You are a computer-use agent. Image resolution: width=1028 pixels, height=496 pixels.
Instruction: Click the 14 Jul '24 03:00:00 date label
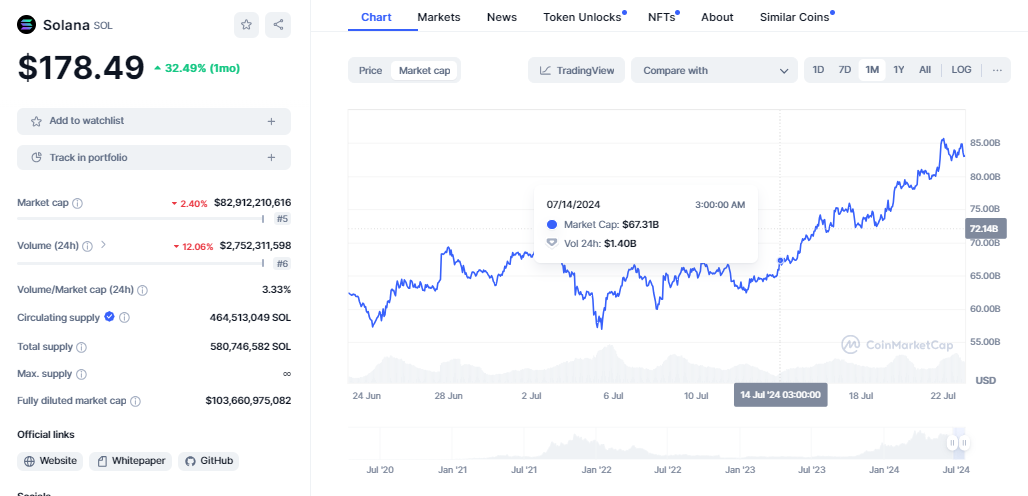pyautogui.click(x=780, y=395)
